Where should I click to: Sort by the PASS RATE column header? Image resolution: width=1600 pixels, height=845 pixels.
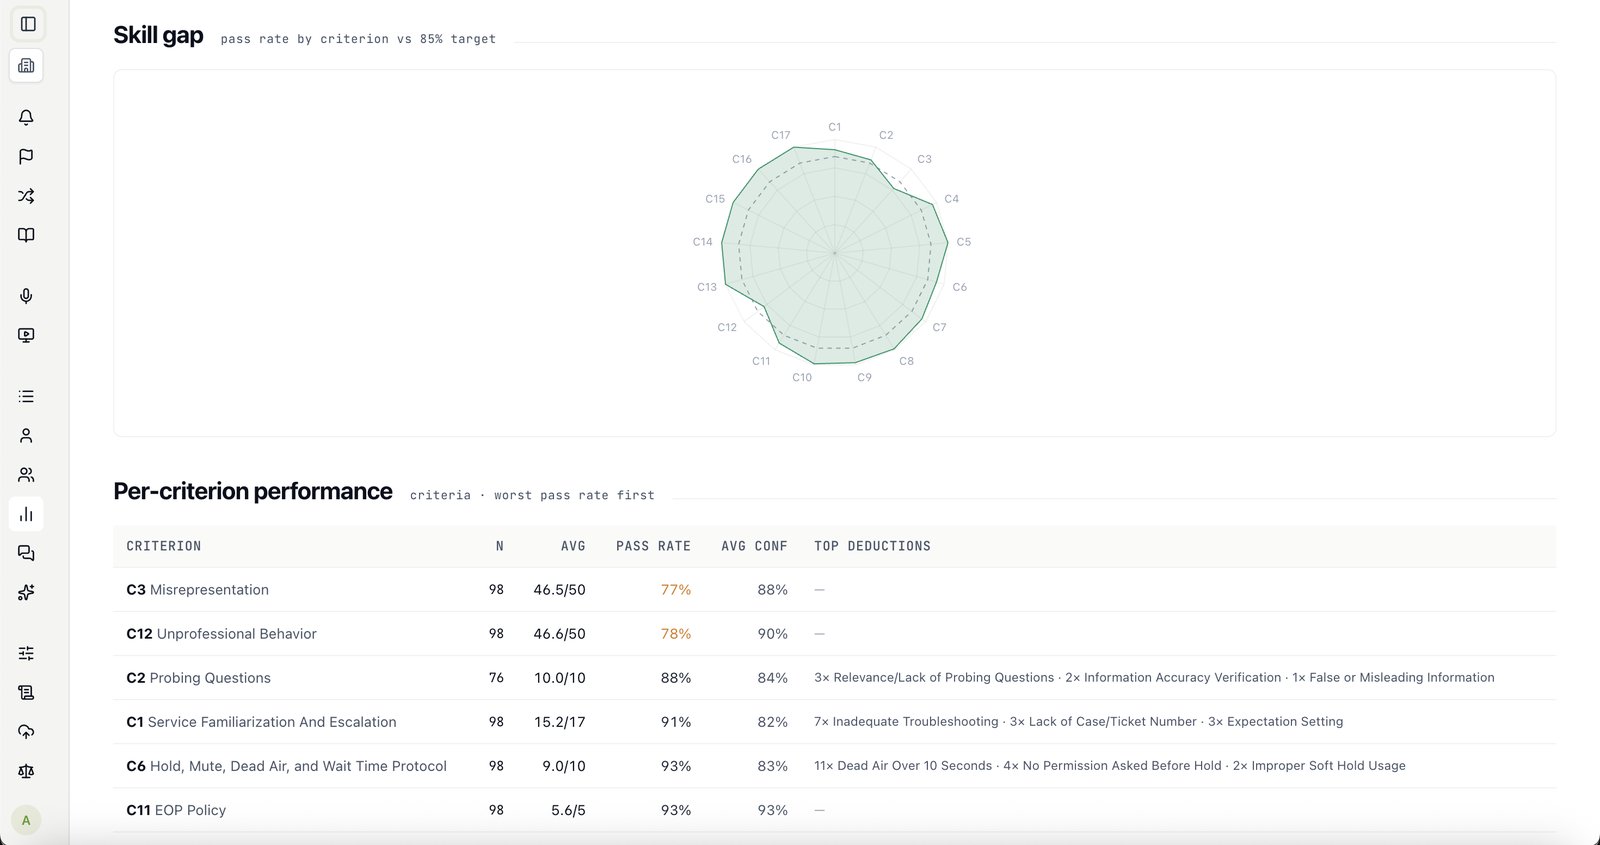coord(653,546)
